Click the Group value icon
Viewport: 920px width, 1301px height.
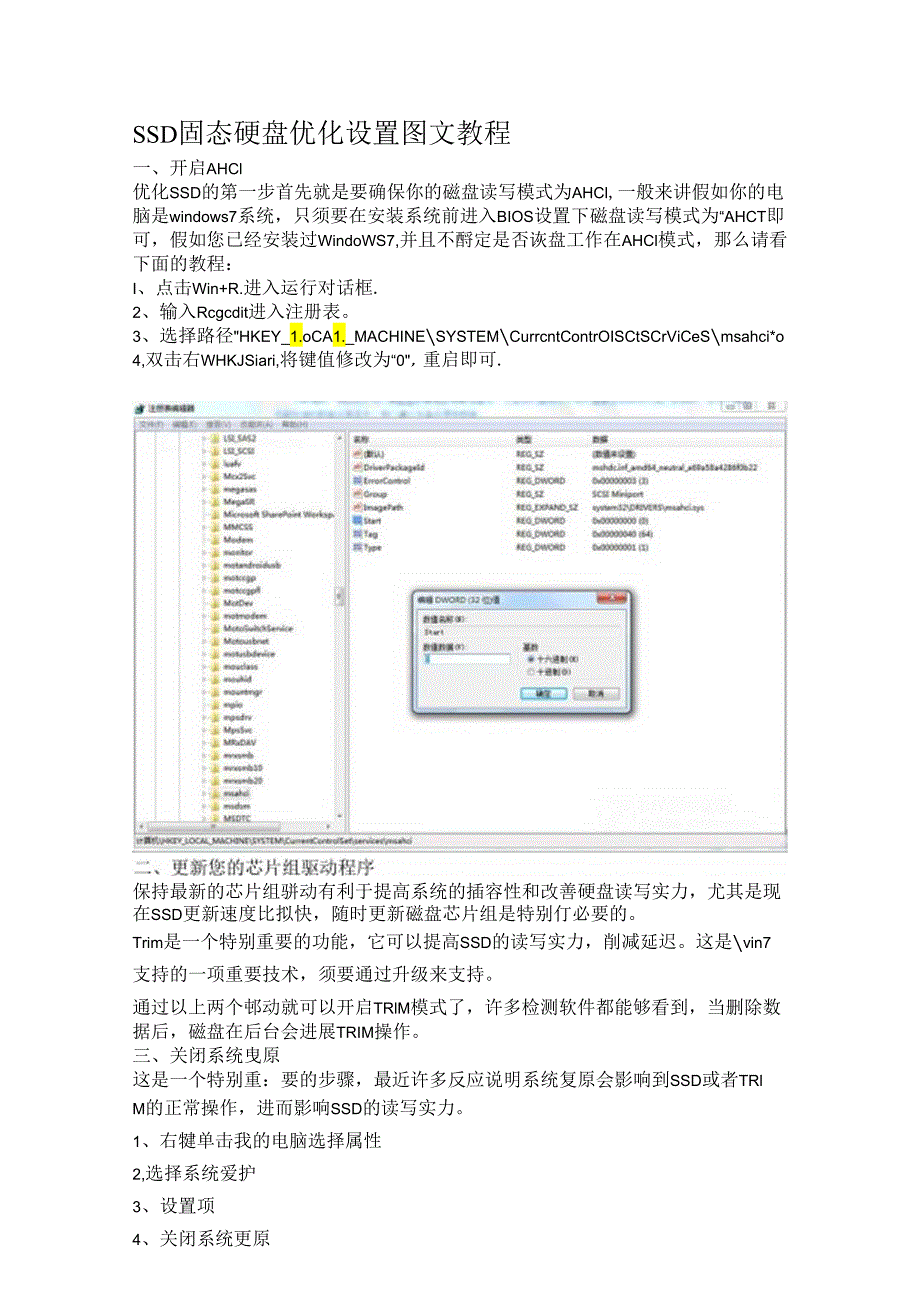[356, 493]
